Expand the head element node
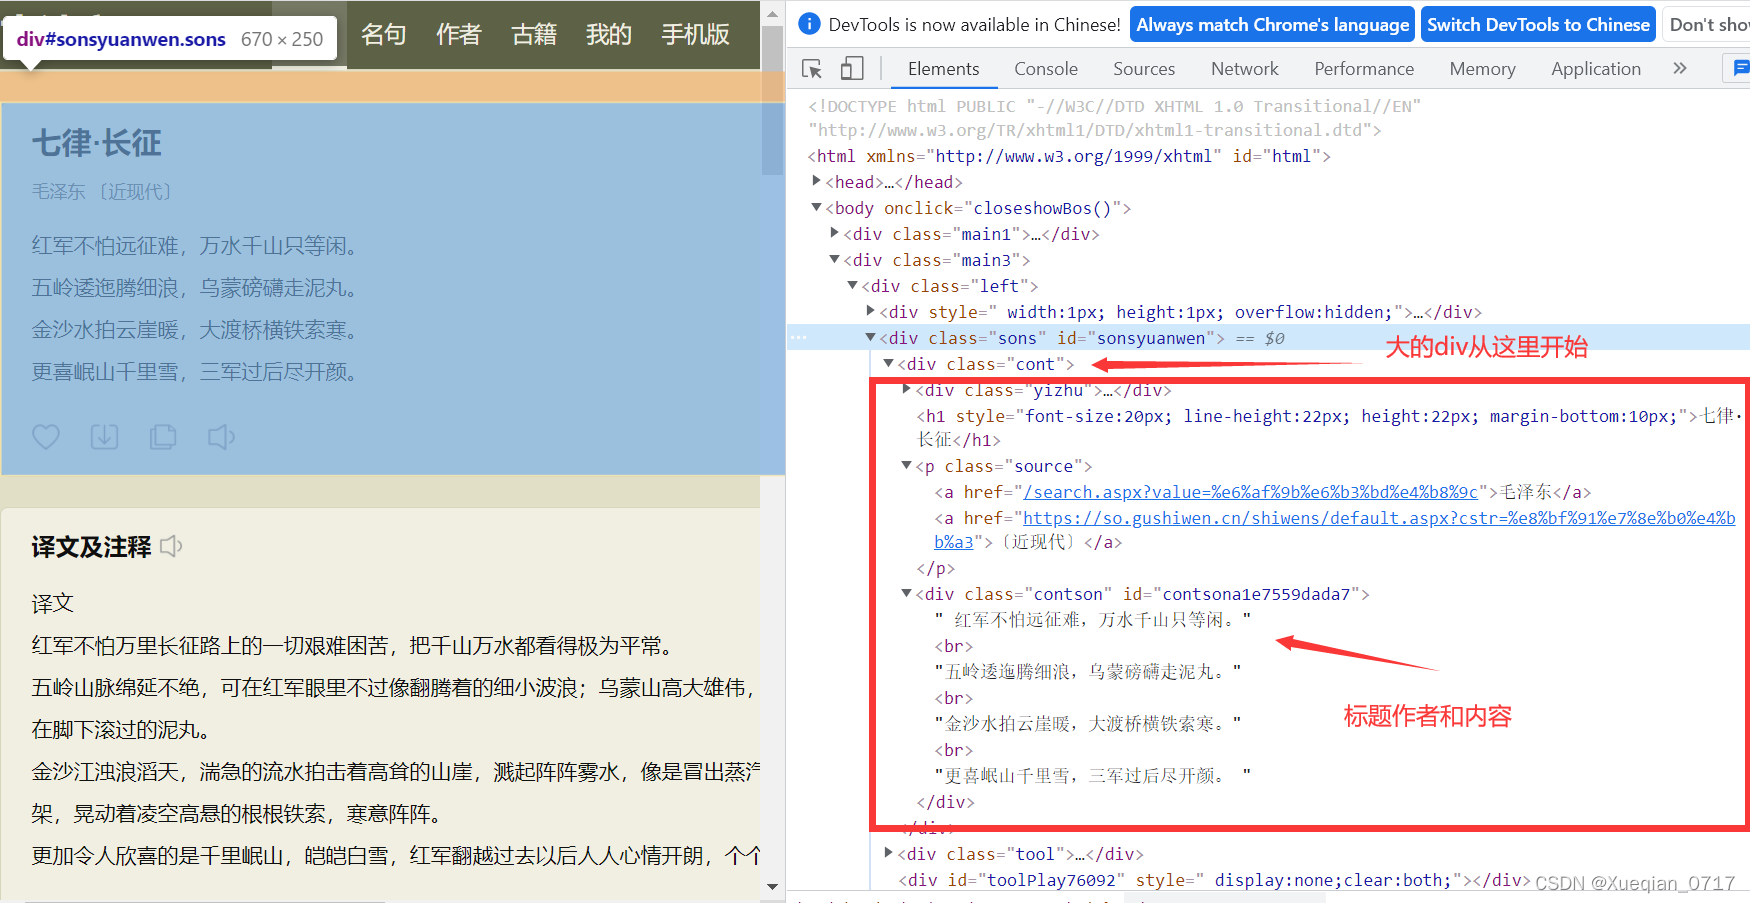This screenshot has height=903, width=1750. click(x=817, y=181)
